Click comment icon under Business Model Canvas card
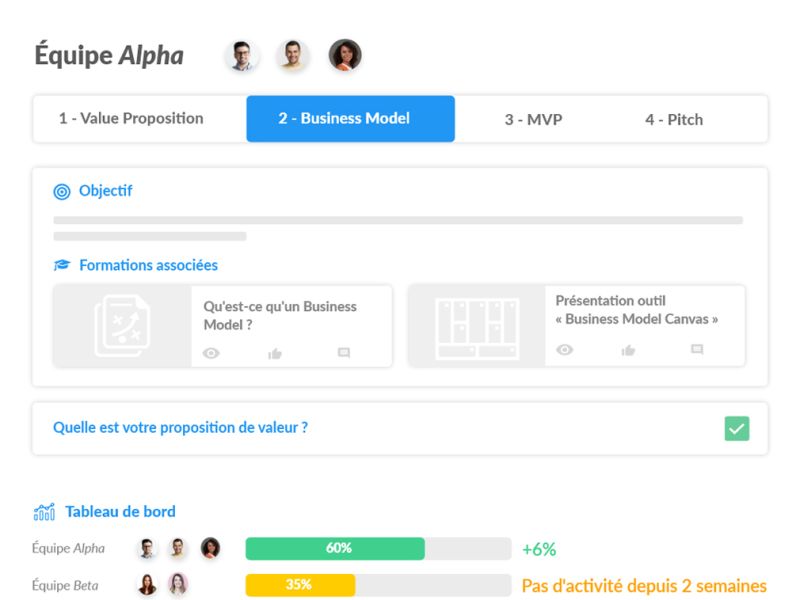Screen dimensions: 800x600 (697, 350)
